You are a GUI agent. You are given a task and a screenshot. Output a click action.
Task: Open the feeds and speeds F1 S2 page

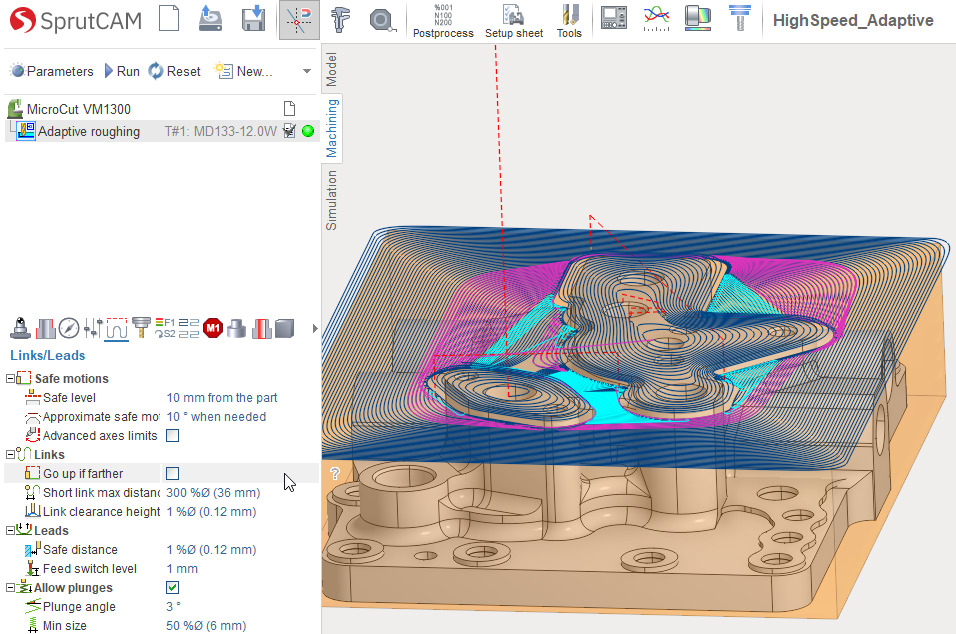pos(165,328)
